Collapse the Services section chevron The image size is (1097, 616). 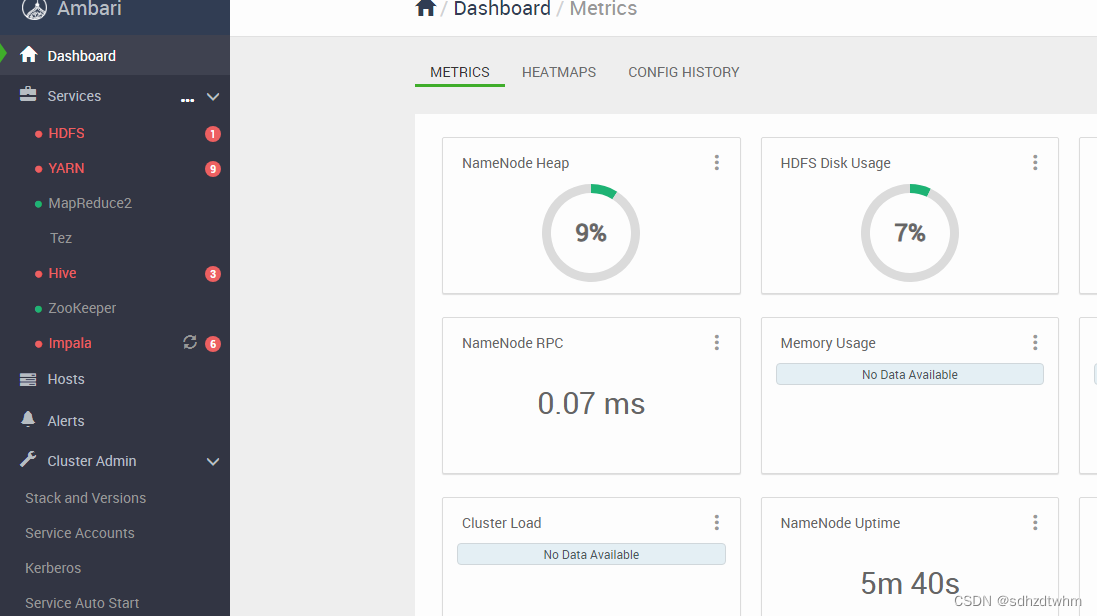pyautogui.click(x=213, y=97)
